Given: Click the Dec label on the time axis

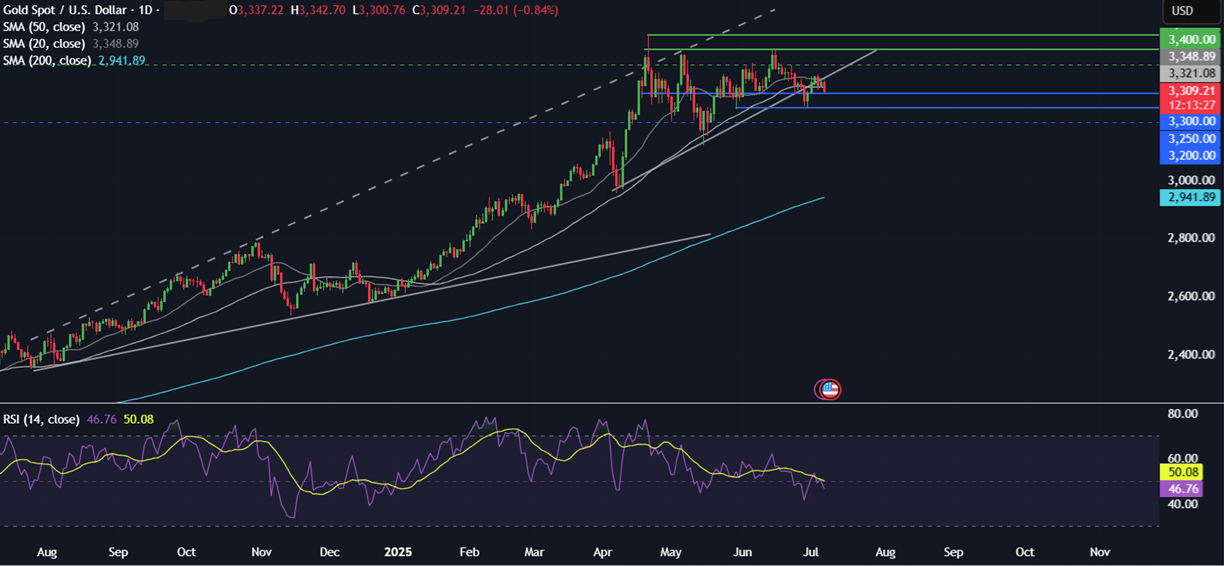Looking at the screenshot, I should tap(329, 551).
